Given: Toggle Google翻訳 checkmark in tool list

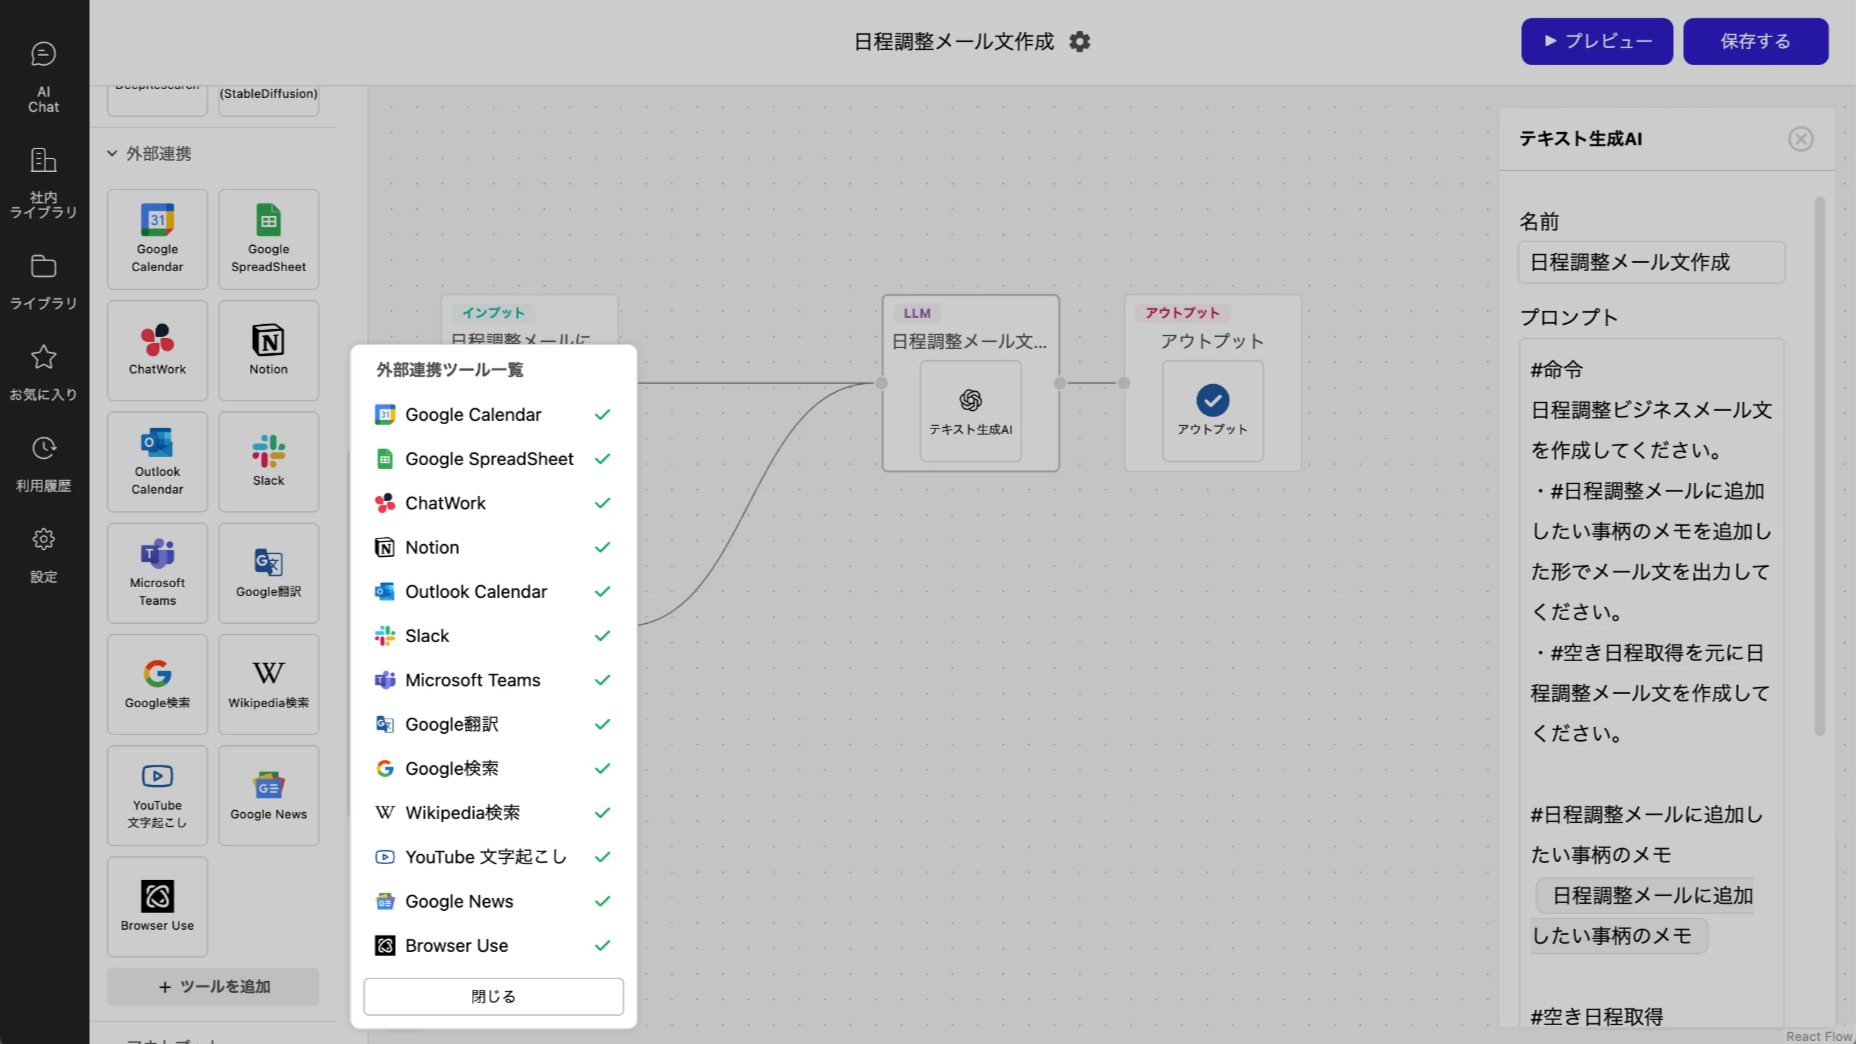Looking at the screenshot, I should pos(602,724).
